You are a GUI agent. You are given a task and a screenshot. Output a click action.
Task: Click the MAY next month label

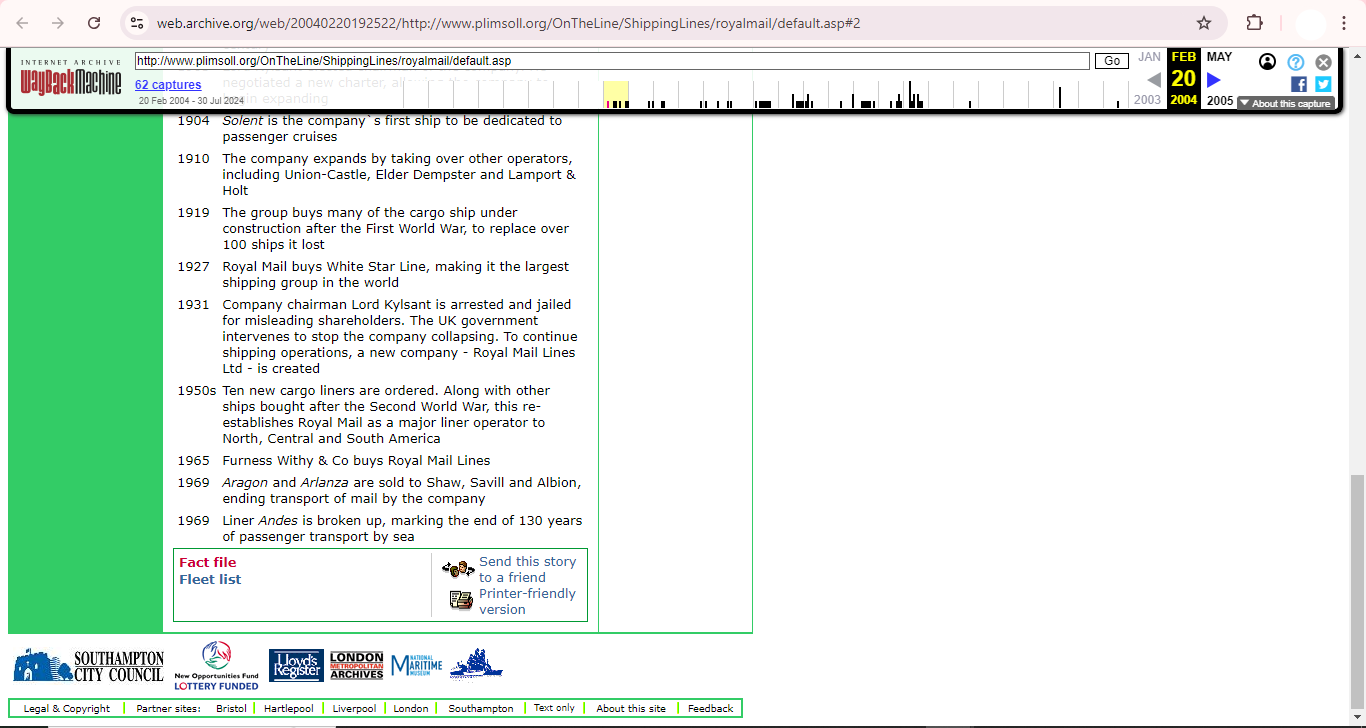[x=1219, y=57]
